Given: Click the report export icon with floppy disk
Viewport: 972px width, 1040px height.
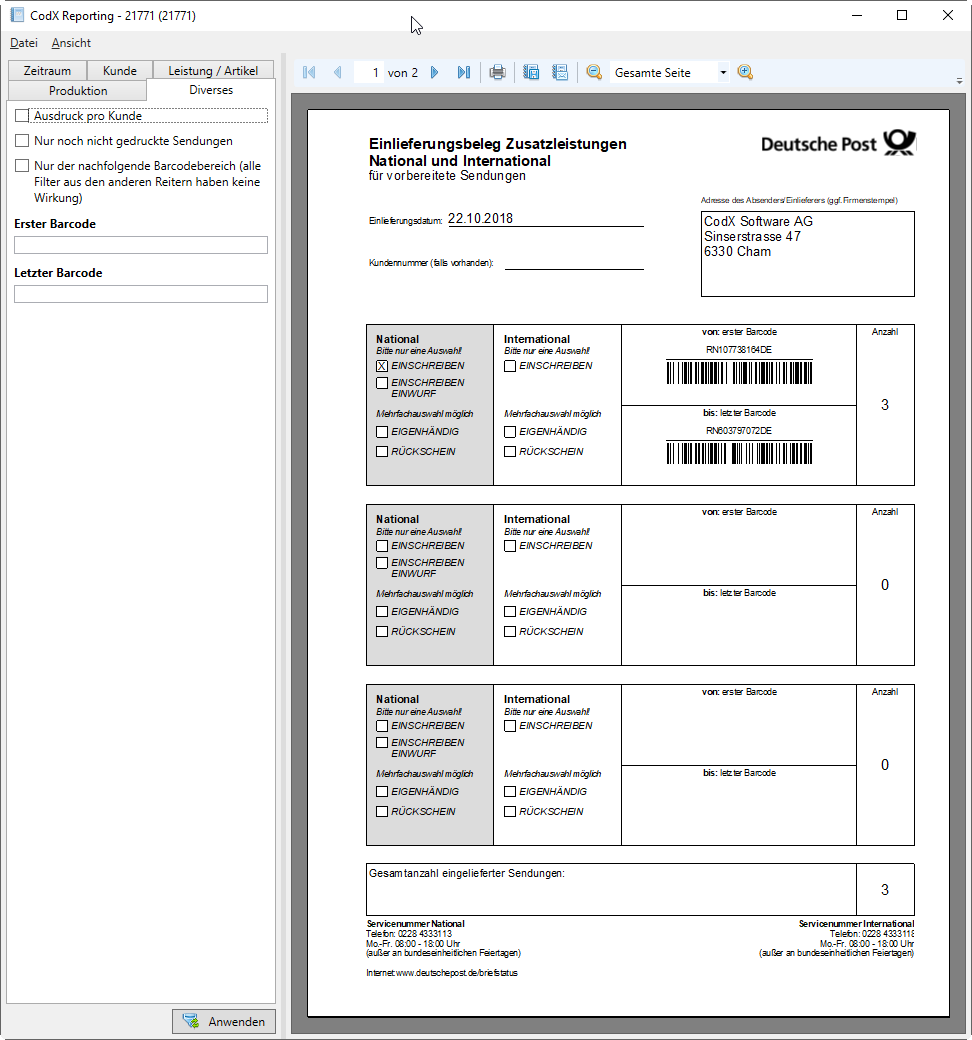Looking at the screenshot, I should click(531, 72).
